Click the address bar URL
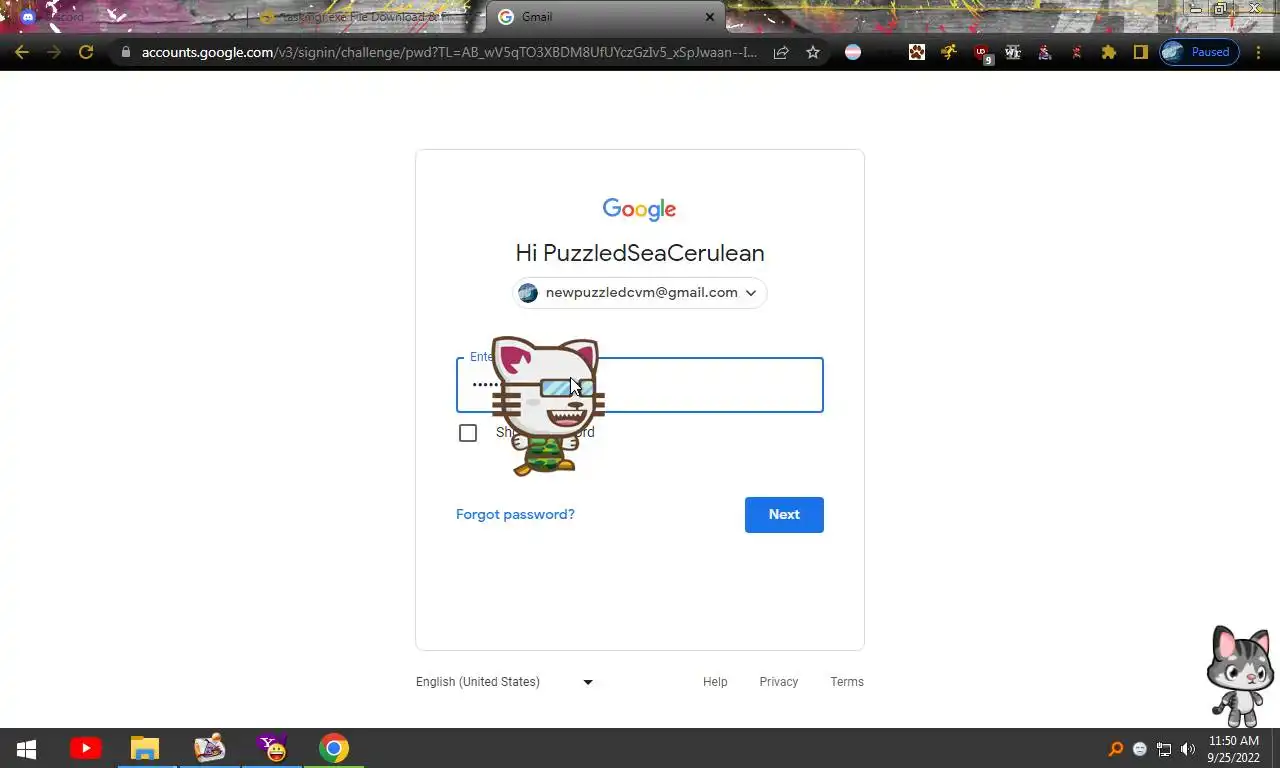The image size is (1280, 768). [x=449, y=52]
